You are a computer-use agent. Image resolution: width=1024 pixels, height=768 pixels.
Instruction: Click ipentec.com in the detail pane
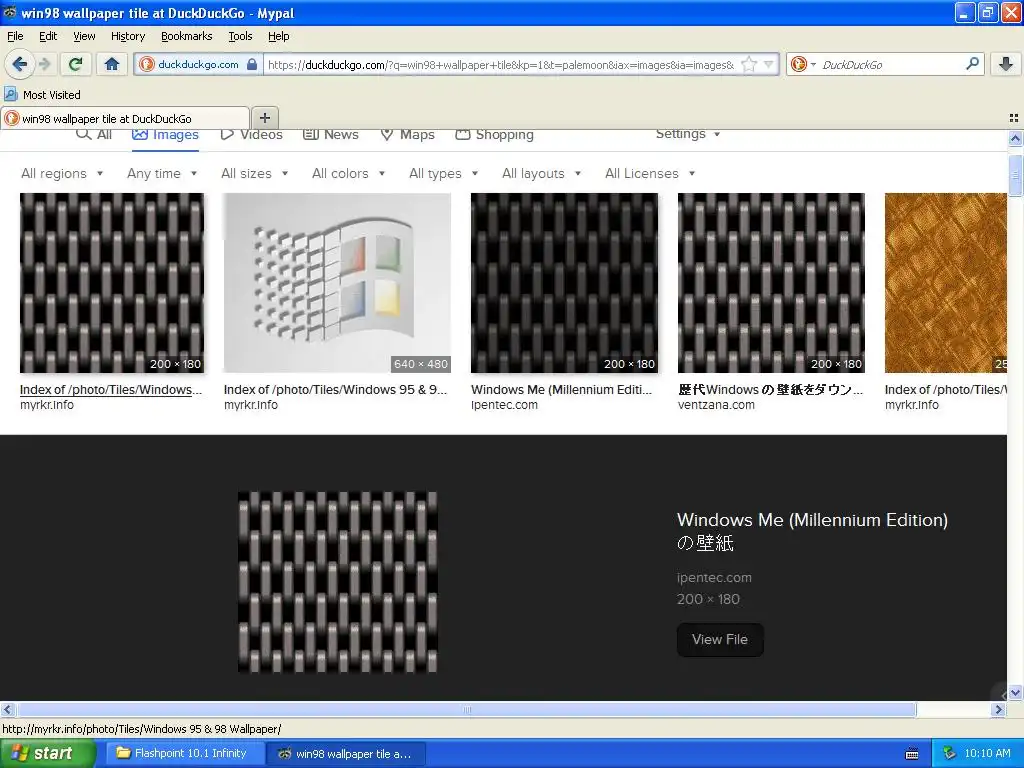click(714, 577)
